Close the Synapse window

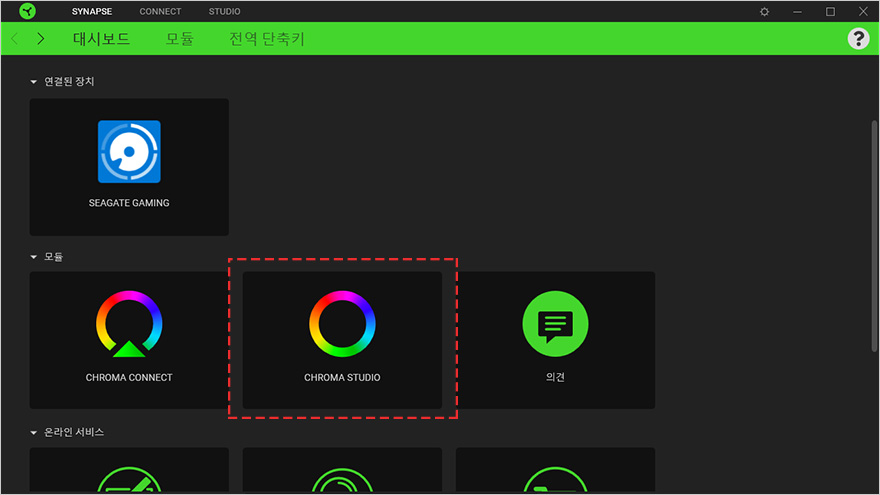(863, 11)
